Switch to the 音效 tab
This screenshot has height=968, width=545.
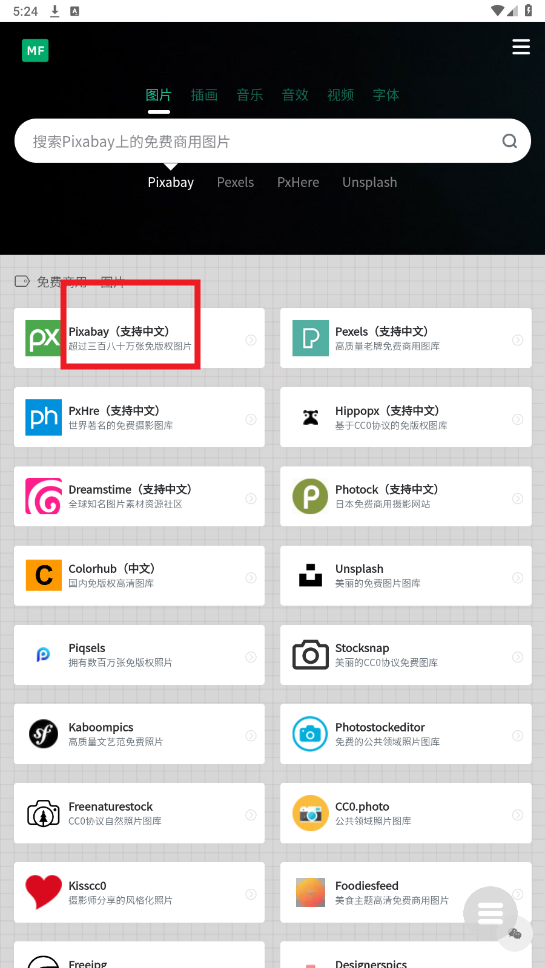pos(295,94)
